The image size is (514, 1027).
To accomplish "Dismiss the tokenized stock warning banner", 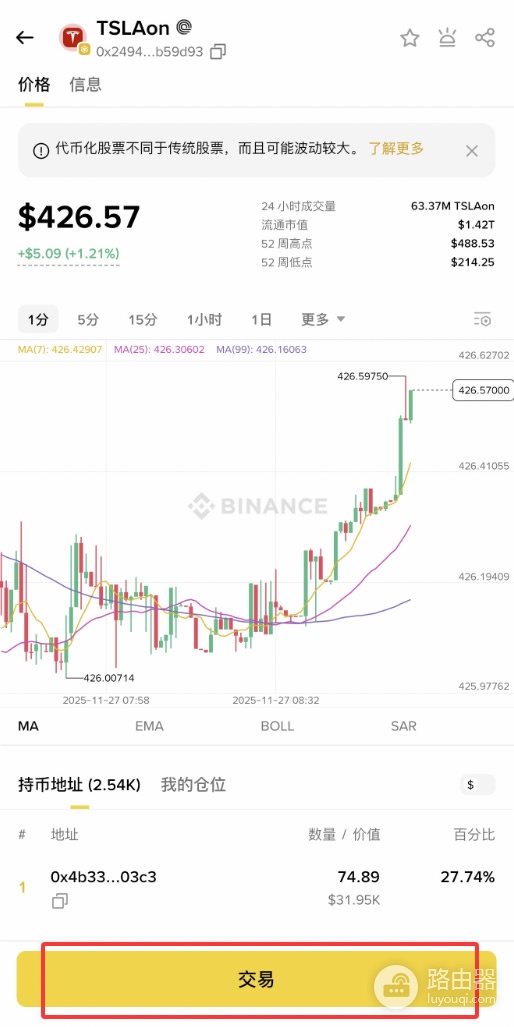I will [471, 151].
